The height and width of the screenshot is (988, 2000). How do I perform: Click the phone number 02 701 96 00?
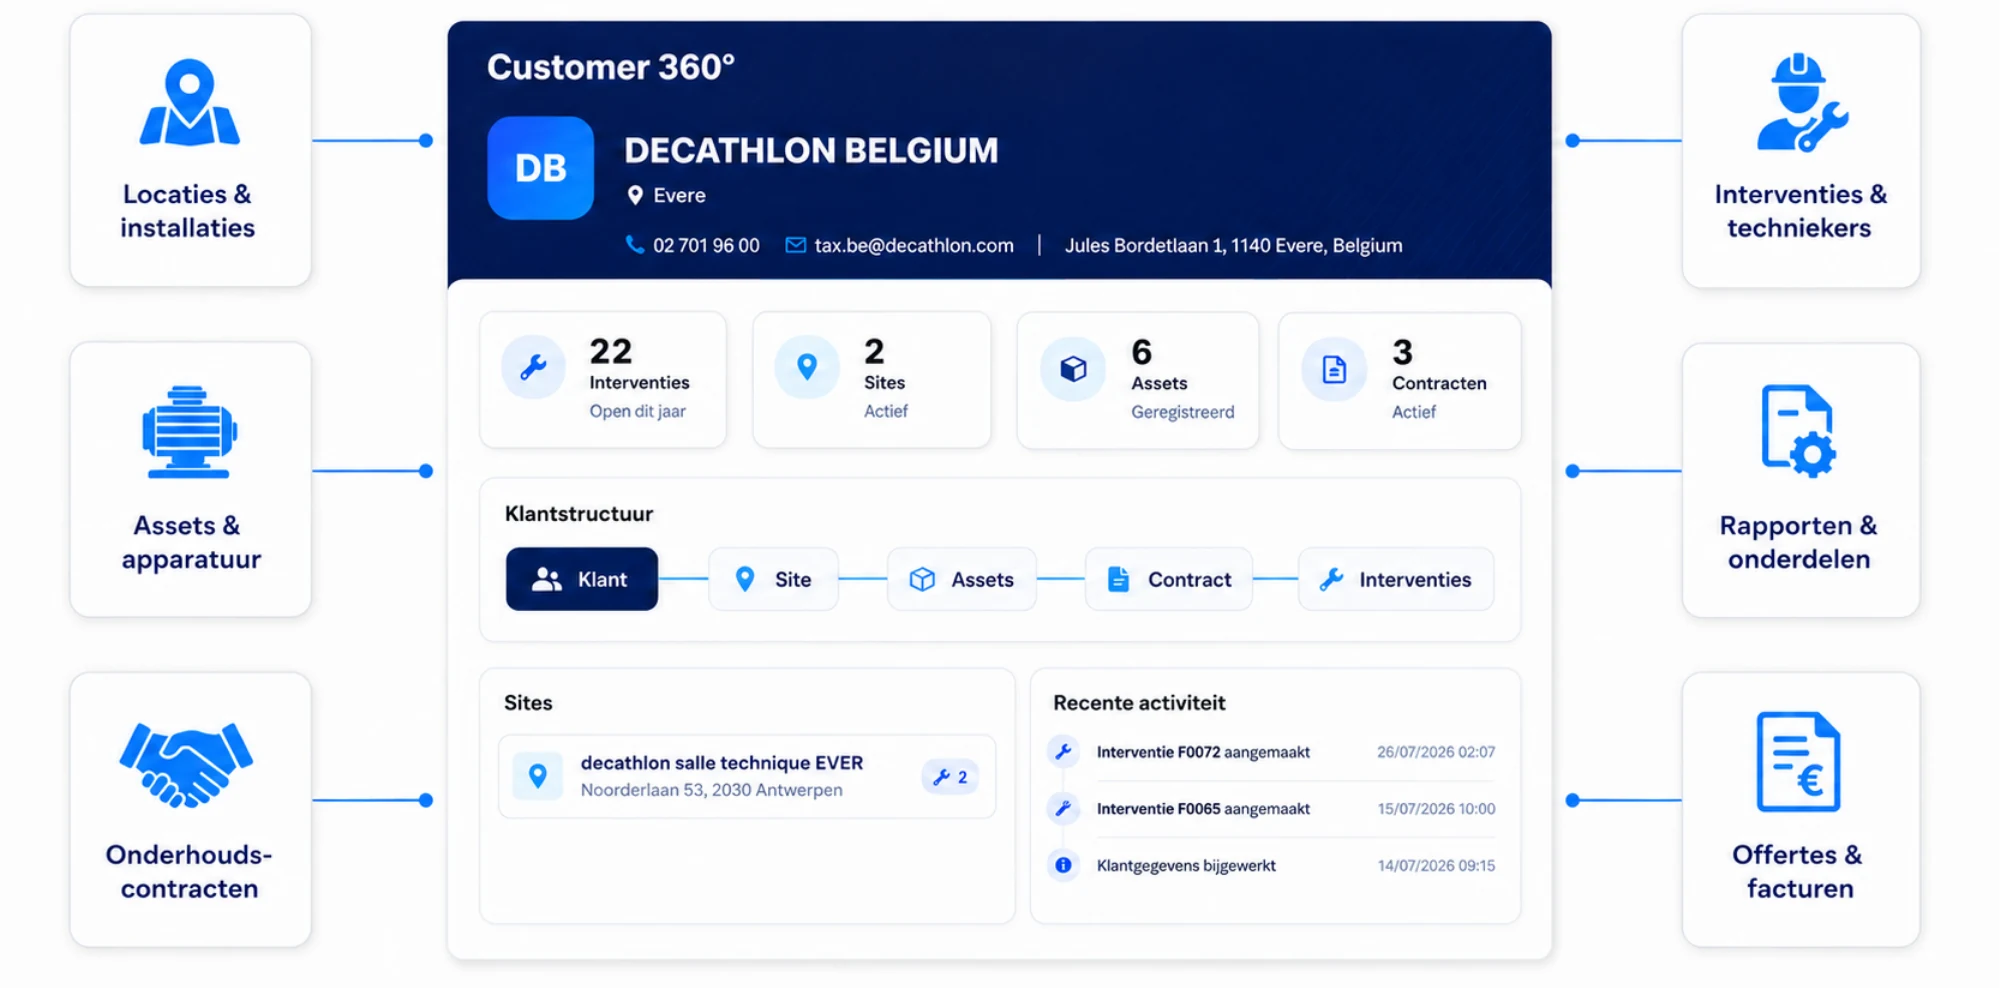(706, 245)
